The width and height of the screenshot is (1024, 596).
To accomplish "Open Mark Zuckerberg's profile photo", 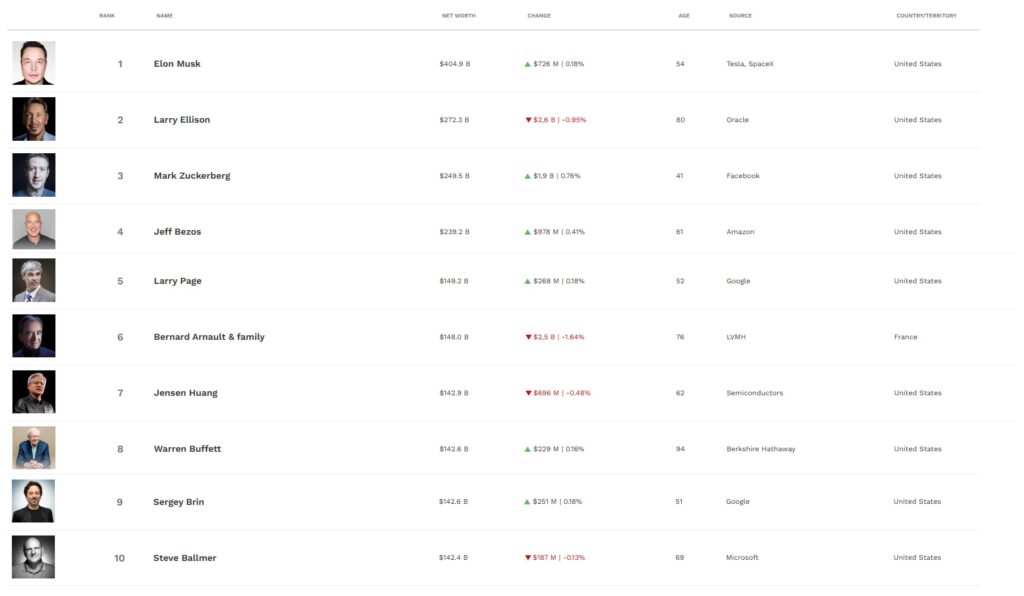I will [x=34, y=175].
